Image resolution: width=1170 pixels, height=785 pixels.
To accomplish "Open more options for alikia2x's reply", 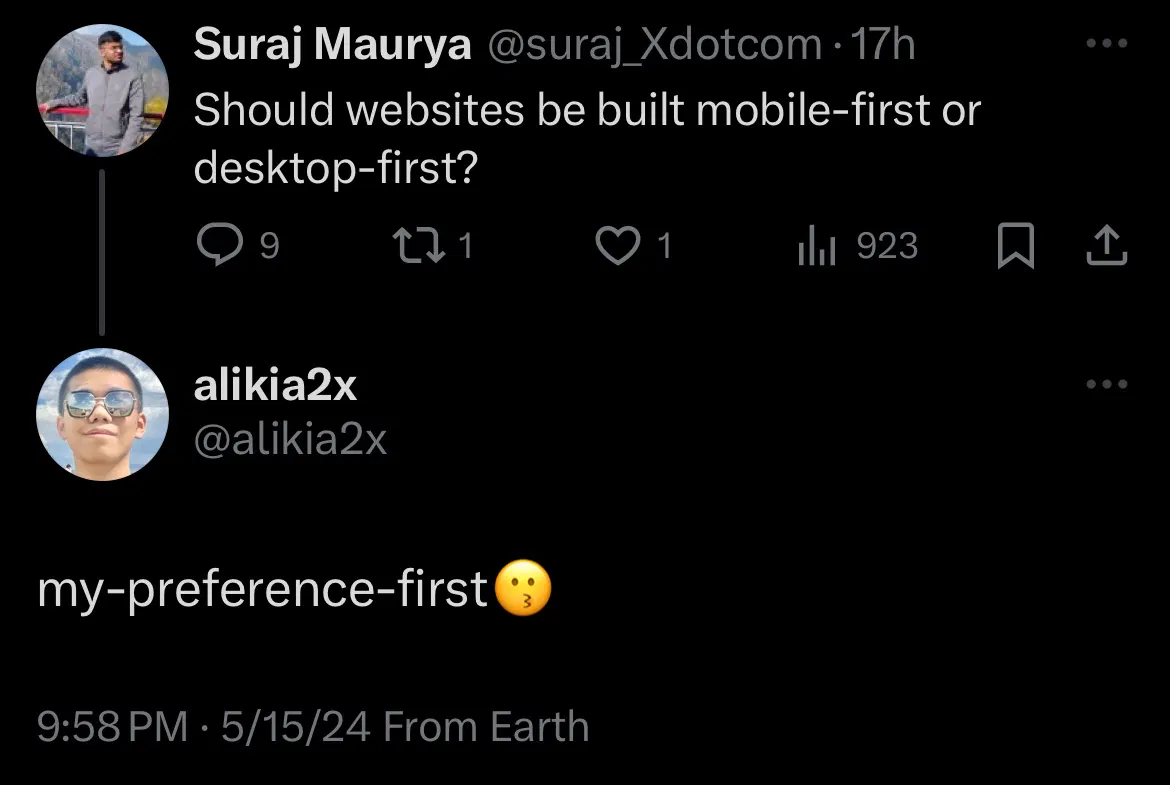I will point(1106,385).
